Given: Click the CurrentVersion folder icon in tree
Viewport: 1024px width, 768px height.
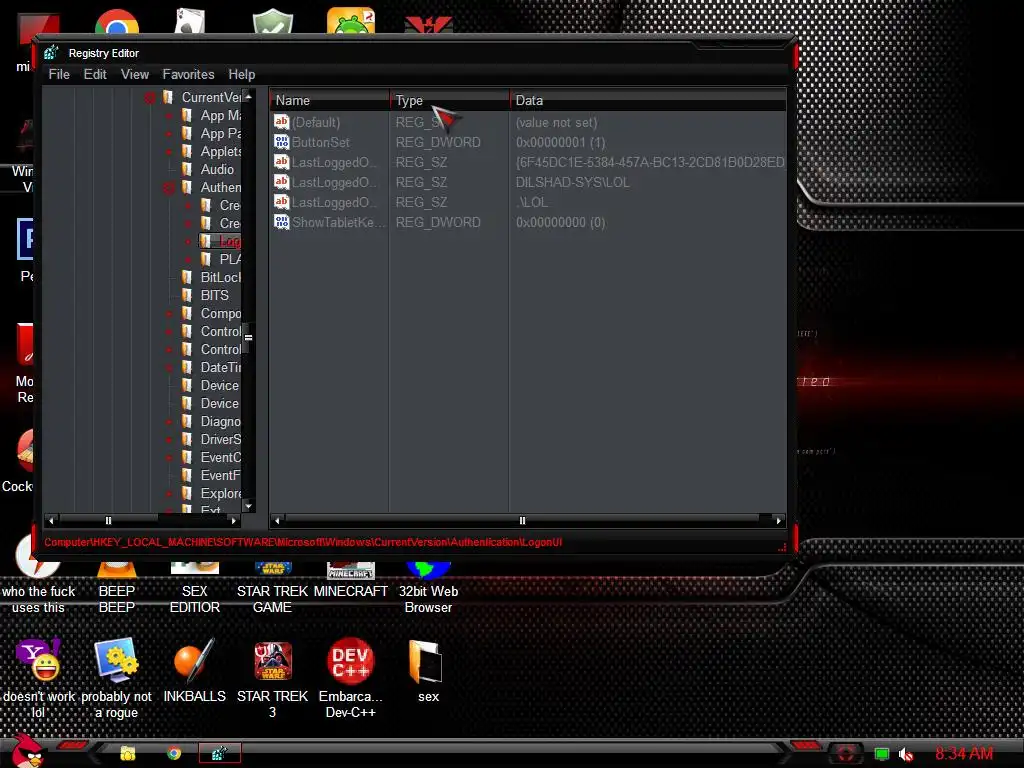Looking at the screenshot, I should tap(168, 97).
